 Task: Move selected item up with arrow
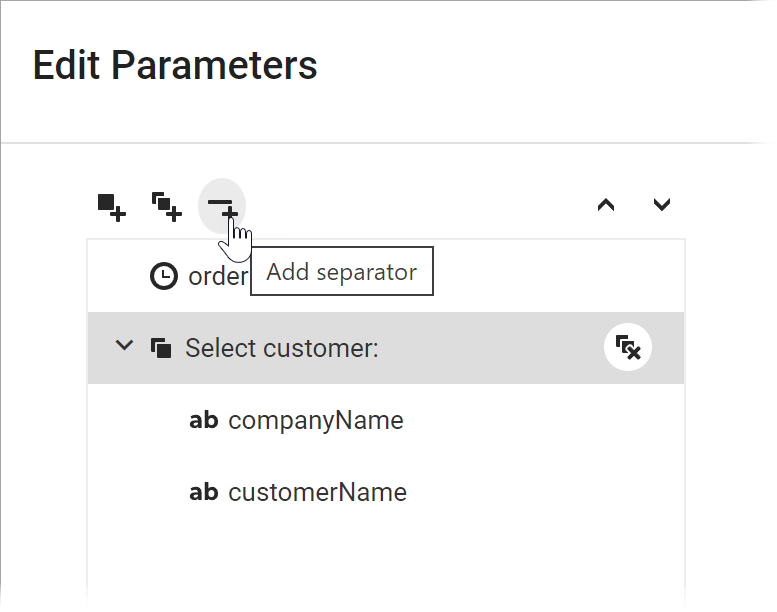point(605,205)
